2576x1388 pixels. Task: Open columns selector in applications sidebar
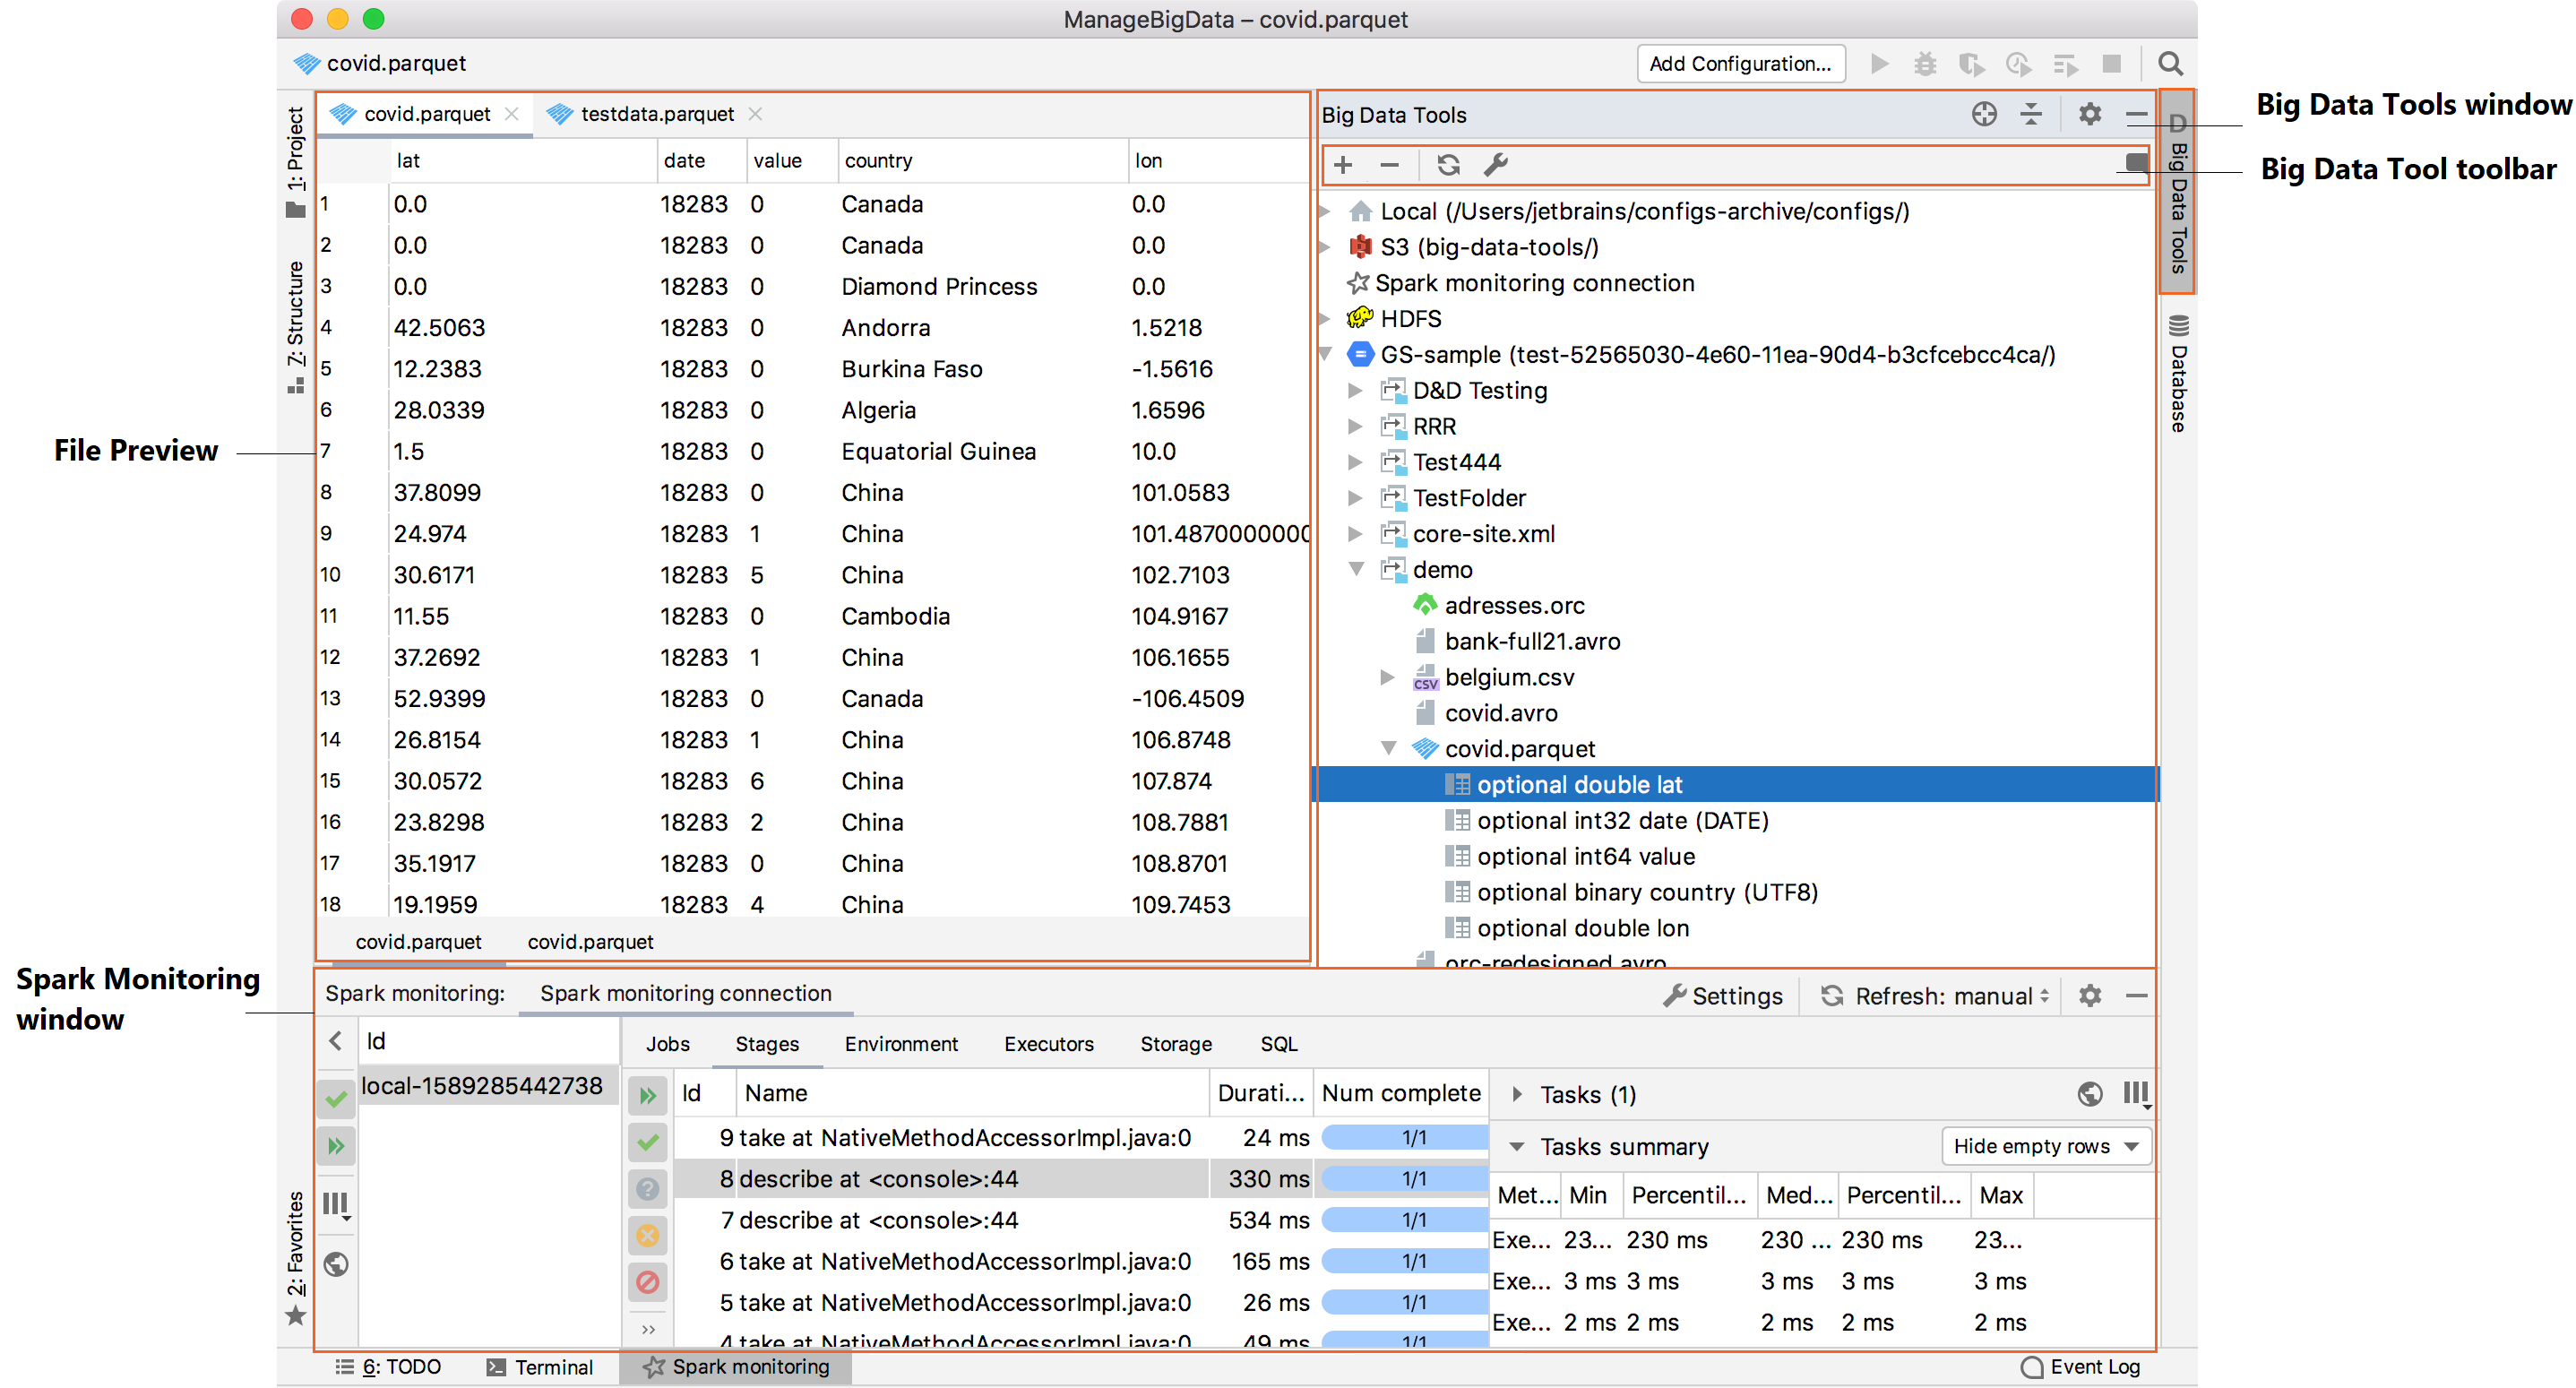pyautogui.click(x=337, y=1205)
